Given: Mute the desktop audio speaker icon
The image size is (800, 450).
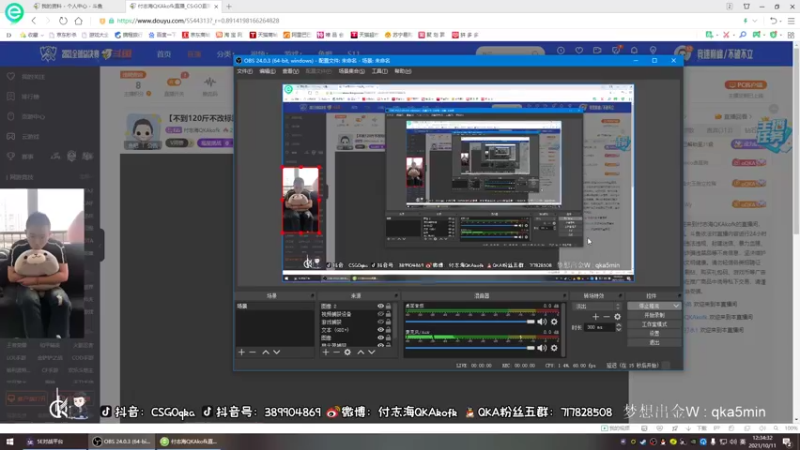Looking at the screenshot, I should 542,321.
